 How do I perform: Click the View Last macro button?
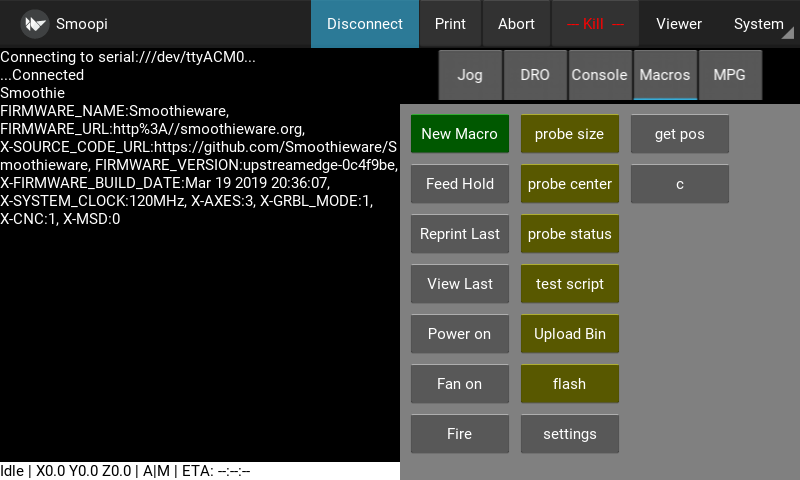[460, 284]
